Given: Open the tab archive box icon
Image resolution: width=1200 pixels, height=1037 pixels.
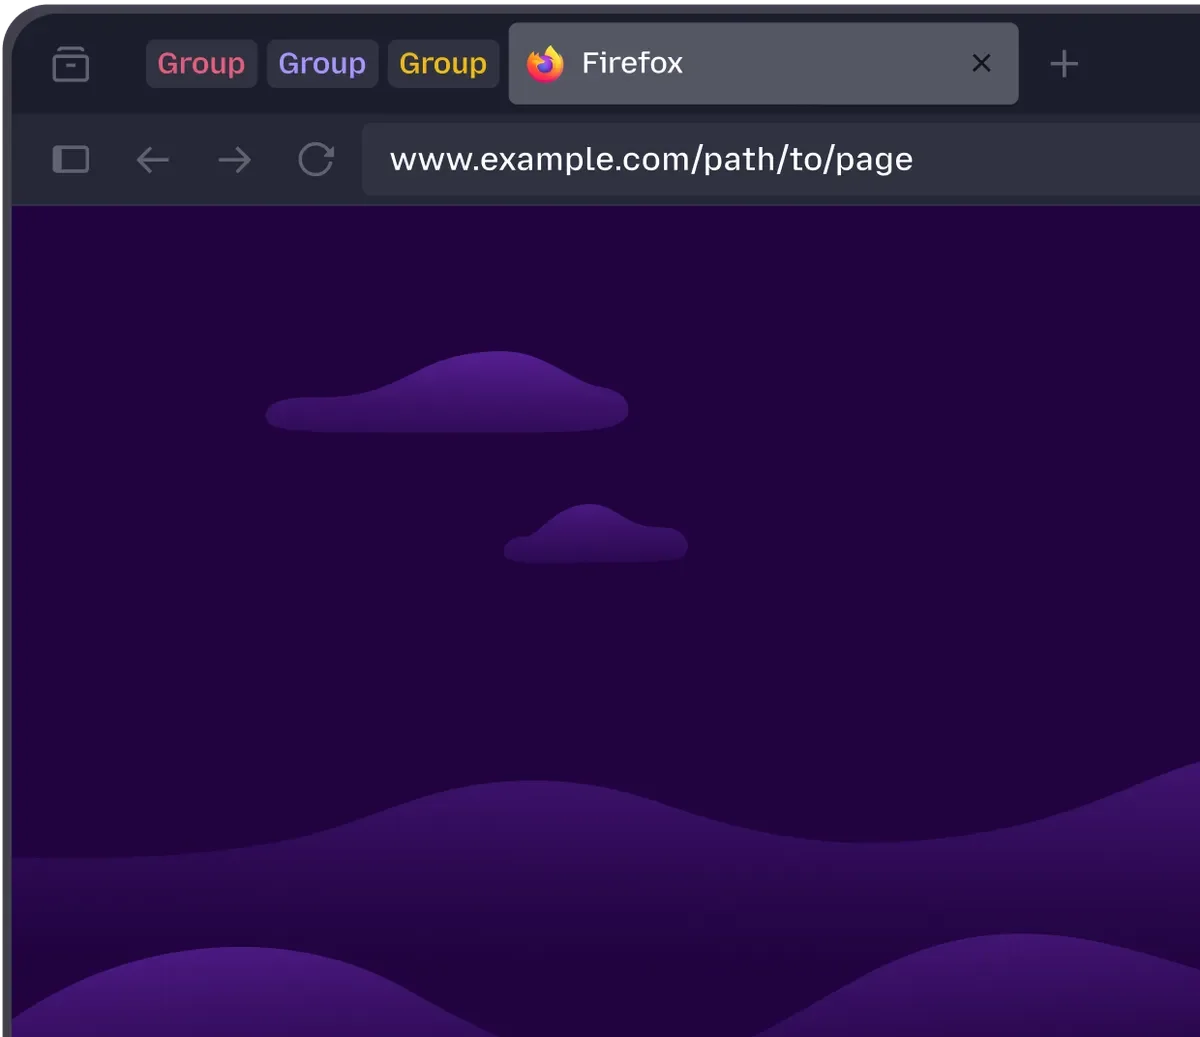Looking at the screenshot, I should [70, 64].
